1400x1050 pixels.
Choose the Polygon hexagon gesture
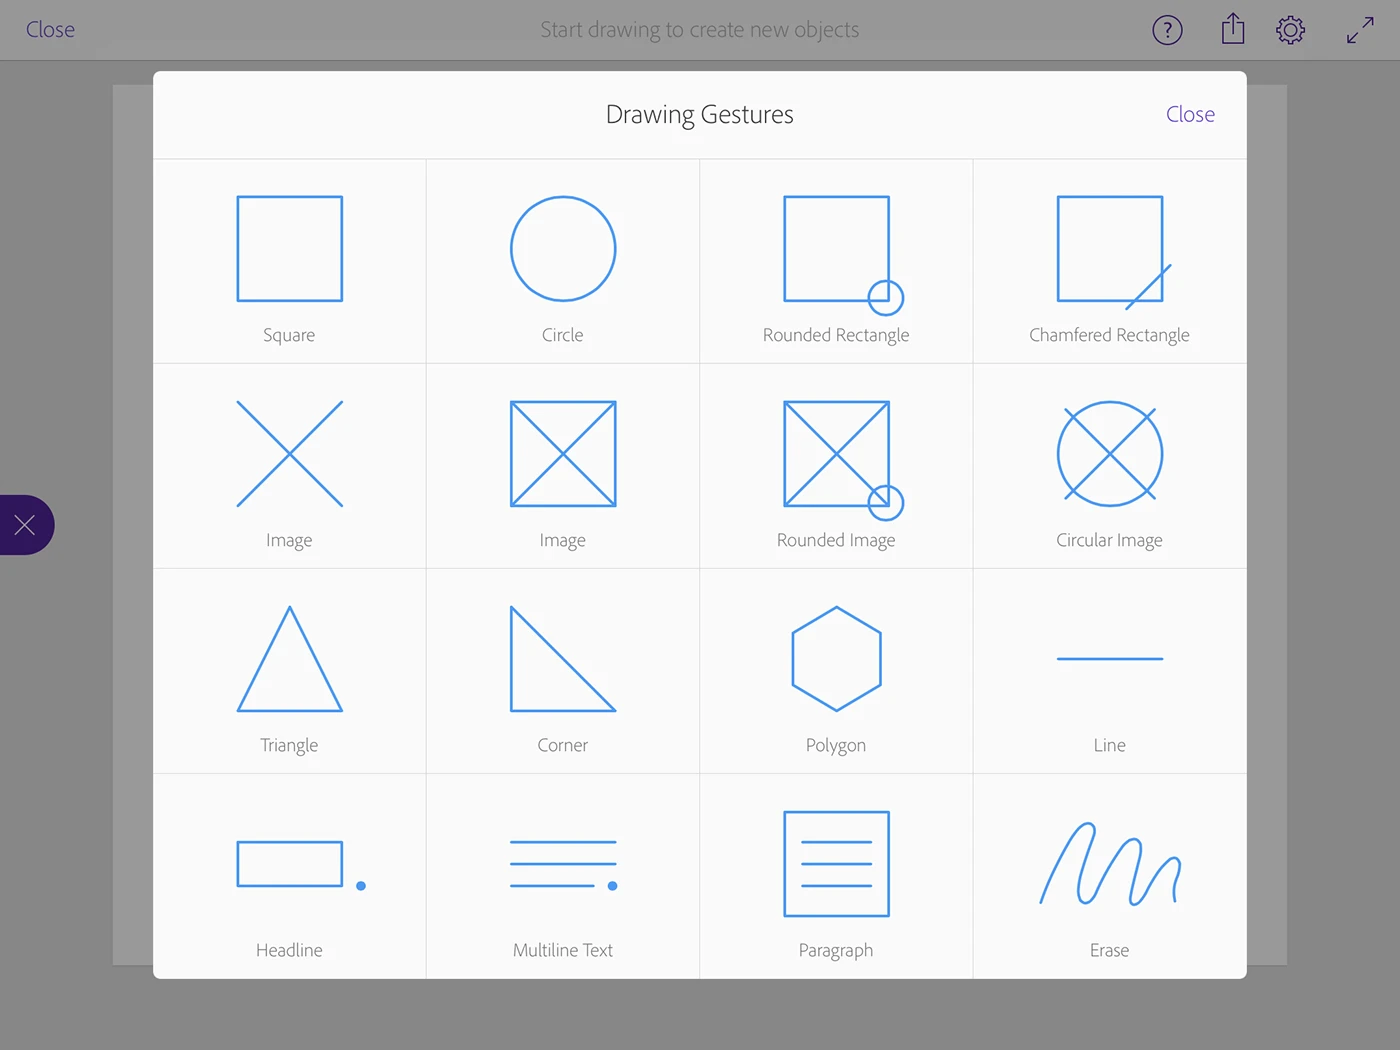point(837,660)
